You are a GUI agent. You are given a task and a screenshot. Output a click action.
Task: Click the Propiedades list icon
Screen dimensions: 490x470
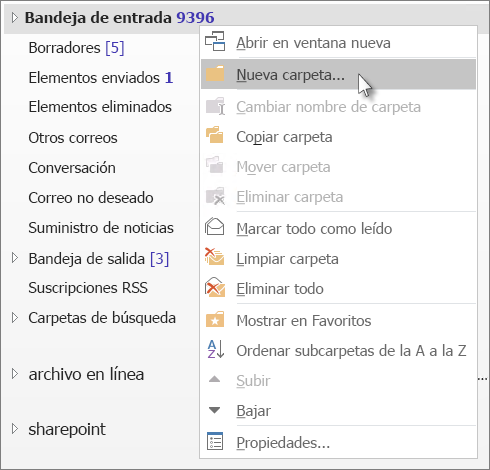pos(215,441)
